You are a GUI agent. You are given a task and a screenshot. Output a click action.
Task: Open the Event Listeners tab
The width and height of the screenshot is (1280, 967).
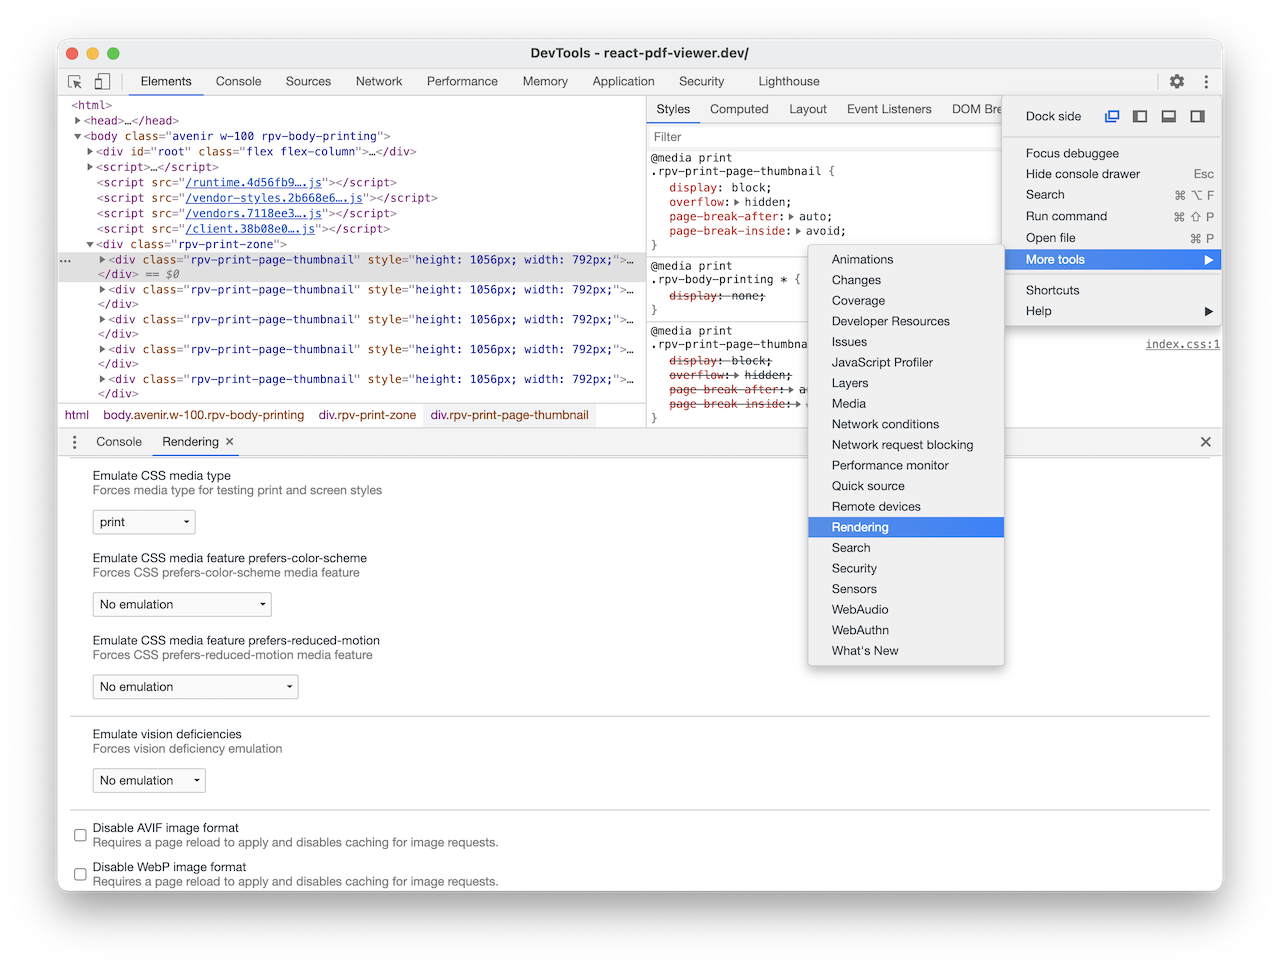pyautogui.click(x=889, y=110)
